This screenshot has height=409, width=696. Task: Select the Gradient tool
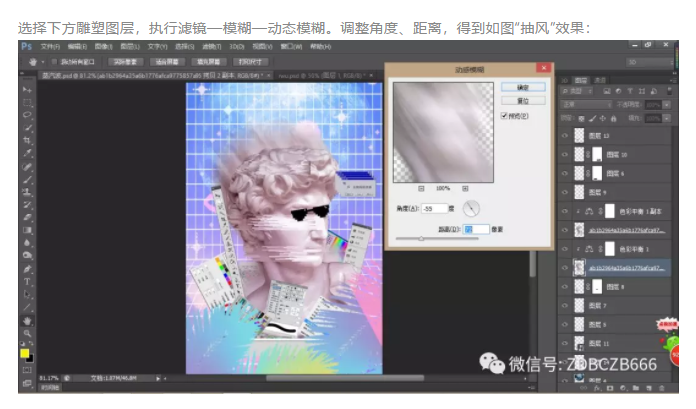(27, 230)
